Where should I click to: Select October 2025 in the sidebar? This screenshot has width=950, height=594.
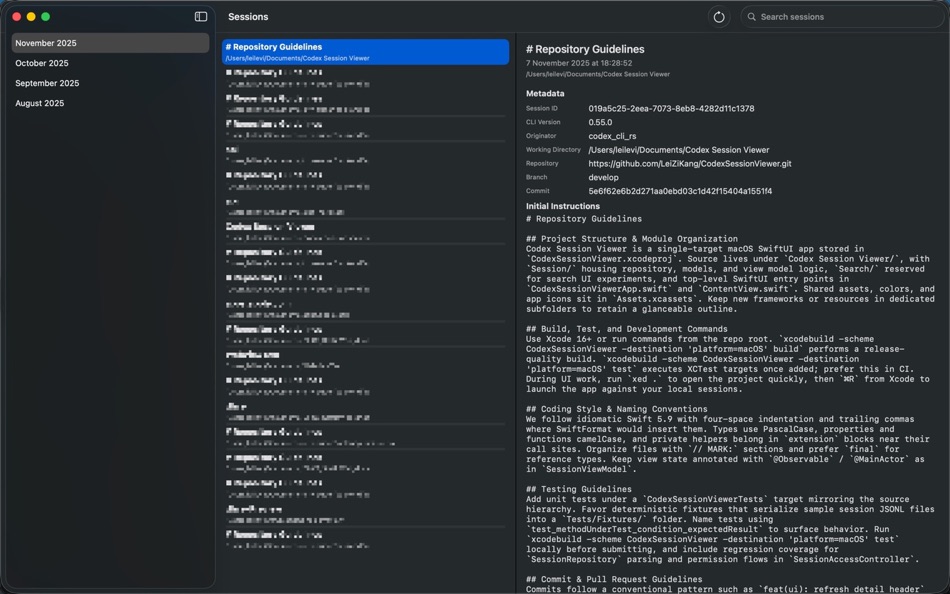(x=110, y=62)
